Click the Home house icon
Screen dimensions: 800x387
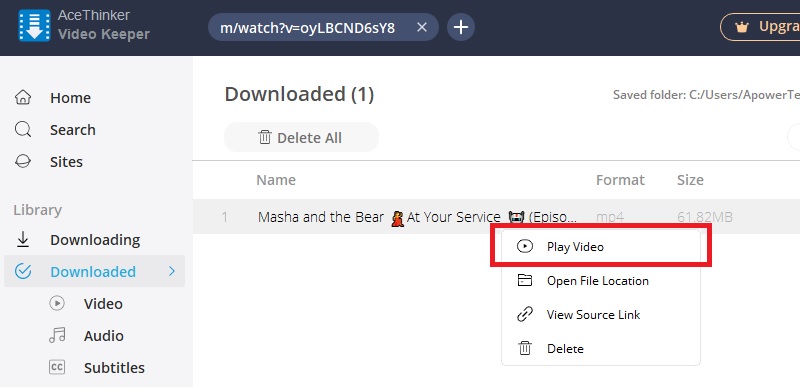point(23,97)
